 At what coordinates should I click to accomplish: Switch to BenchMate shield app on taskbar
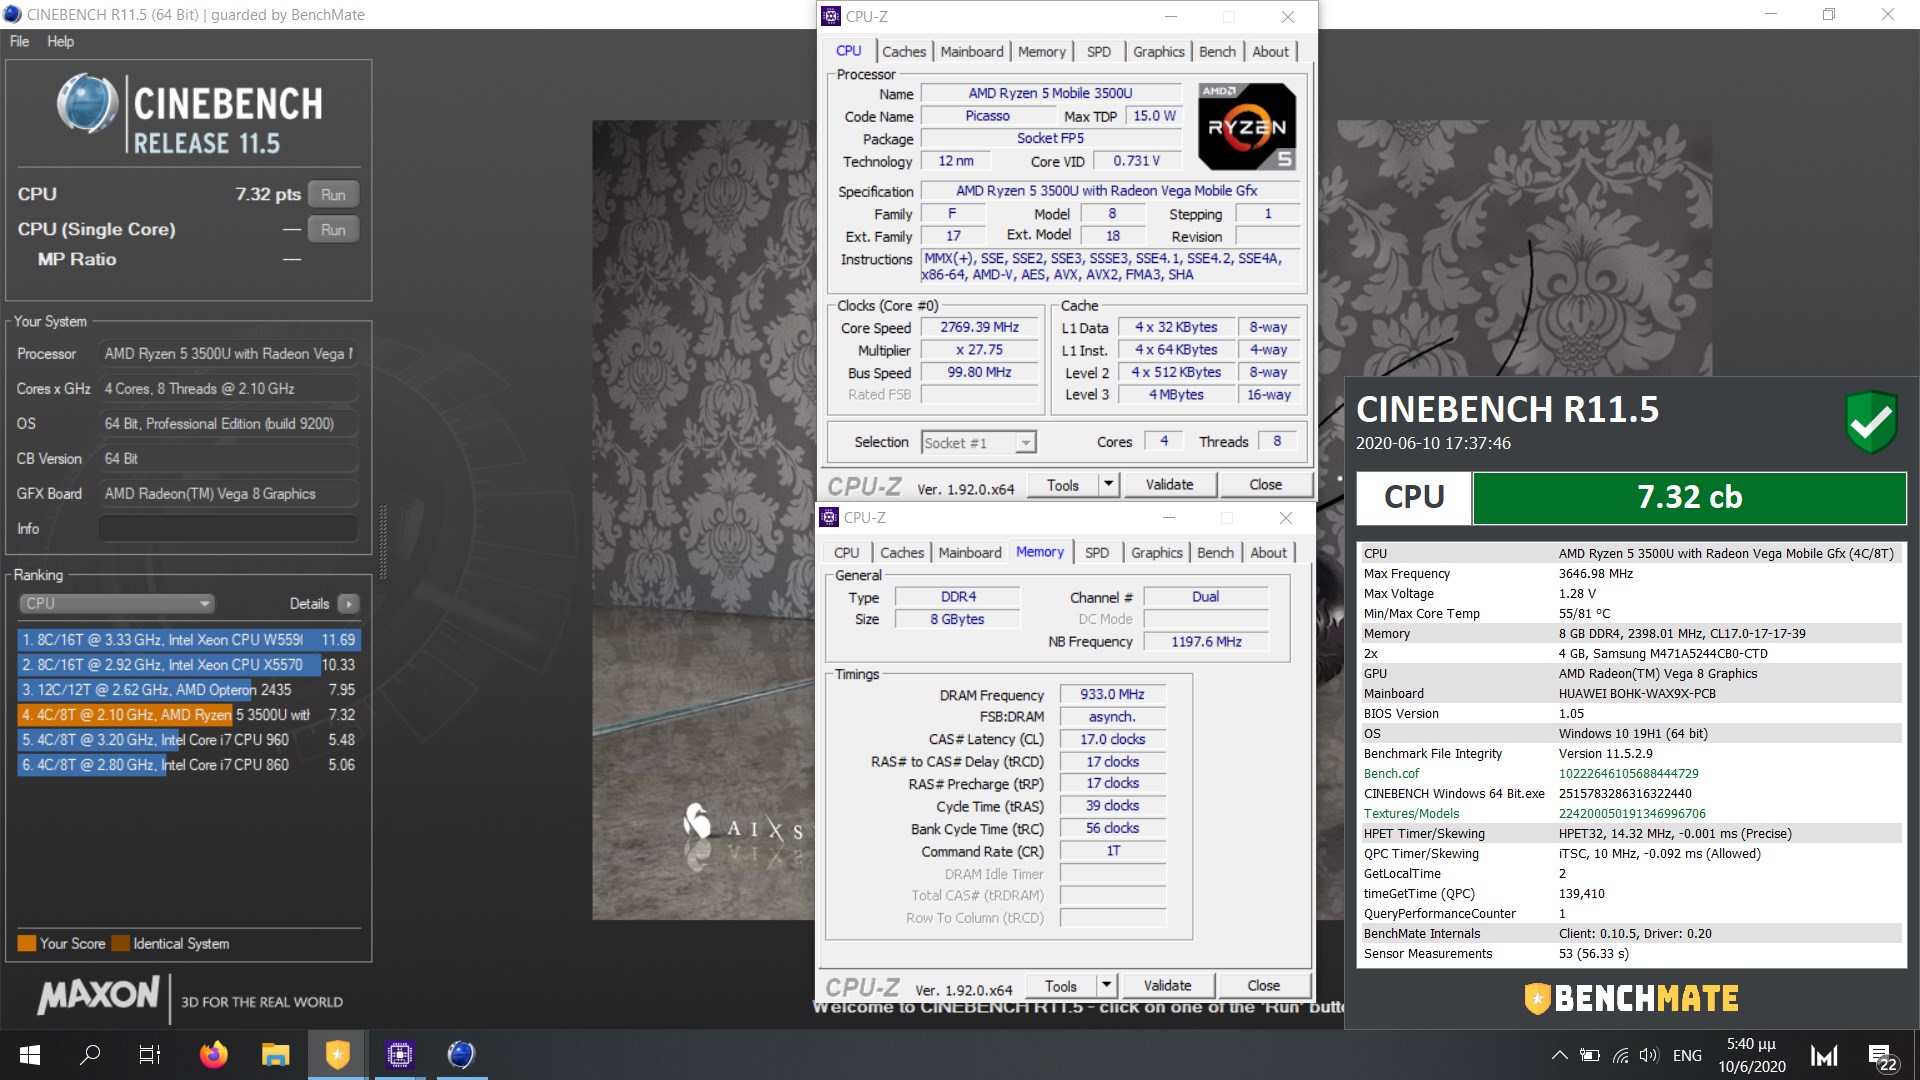[x=338, y=1055]
